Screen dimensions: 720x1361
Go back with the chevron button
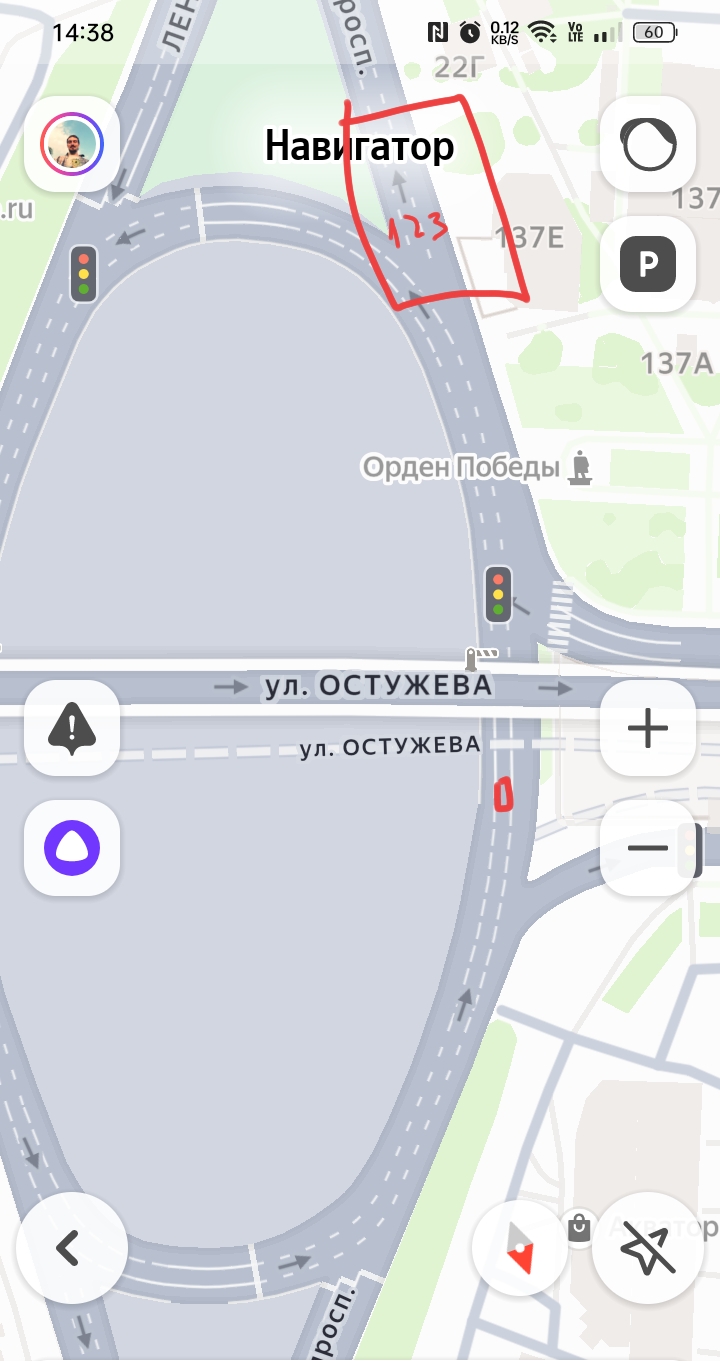[72, 1249]
